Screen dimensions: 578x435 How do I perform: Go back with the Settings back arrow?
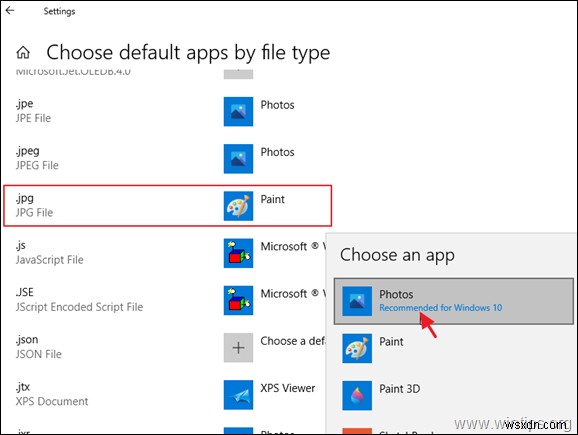click(10, 10)
